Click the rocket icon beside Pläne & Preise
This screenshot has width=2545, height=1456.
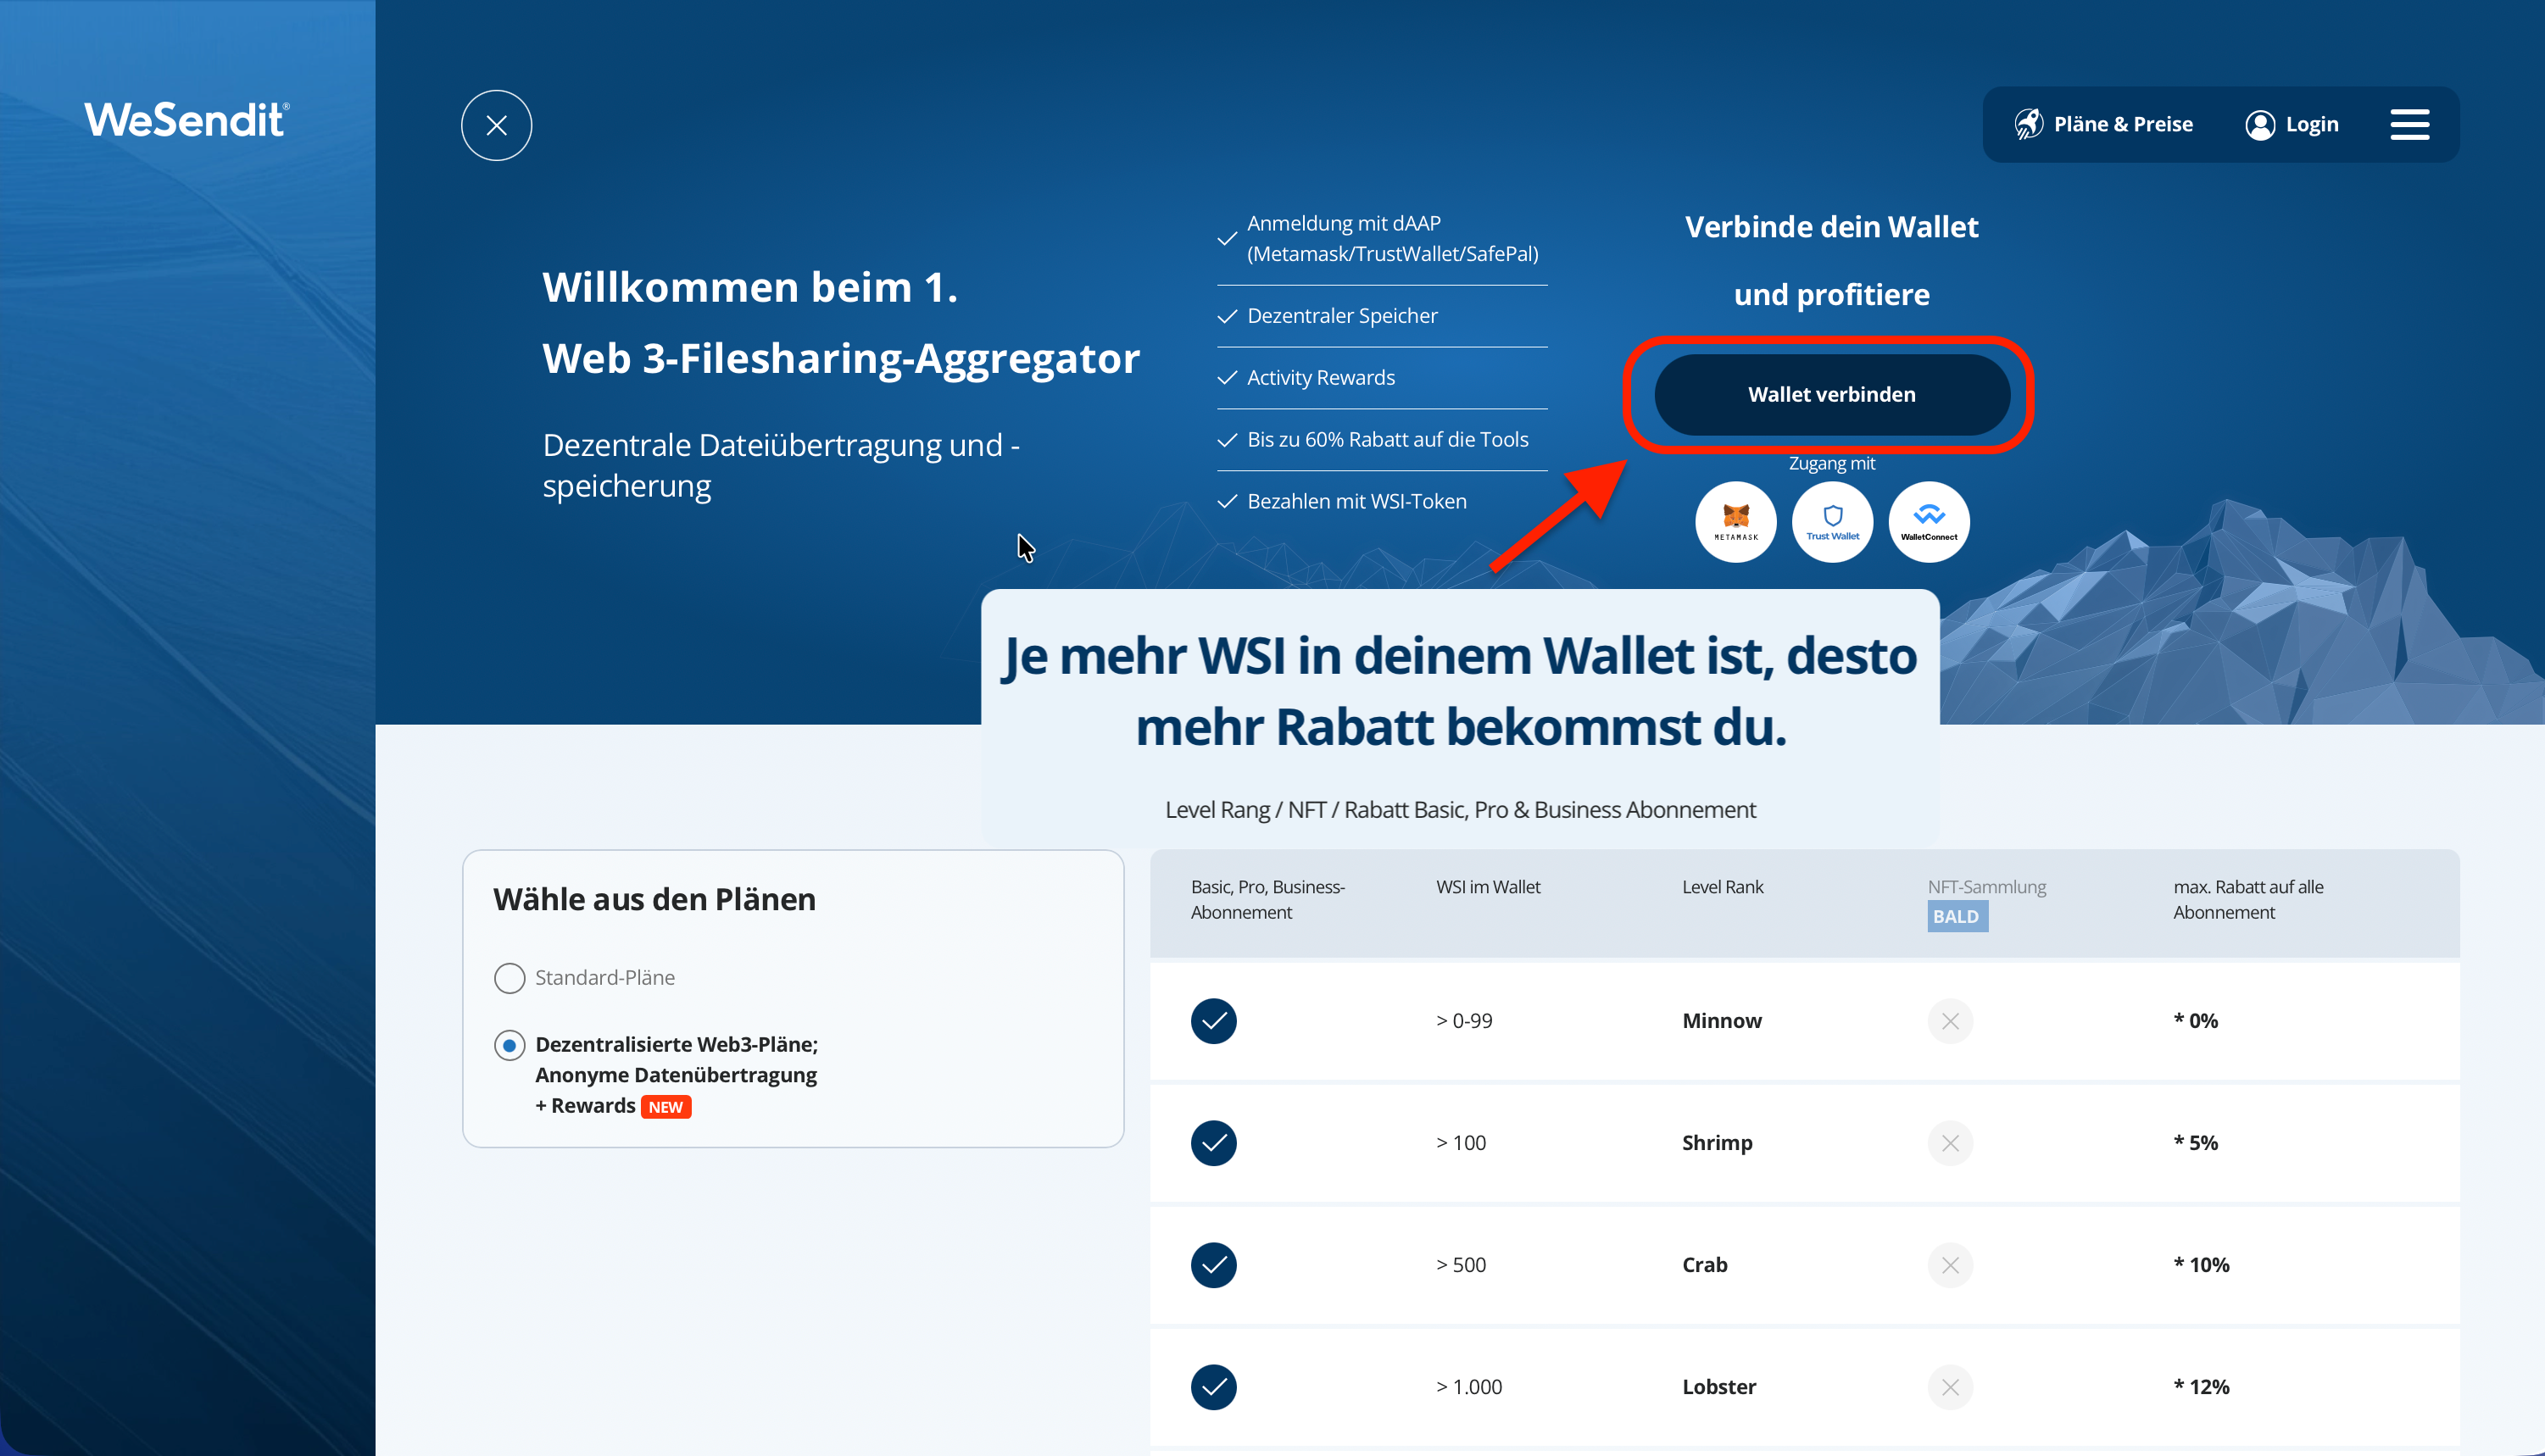(x=2028, y=124)
